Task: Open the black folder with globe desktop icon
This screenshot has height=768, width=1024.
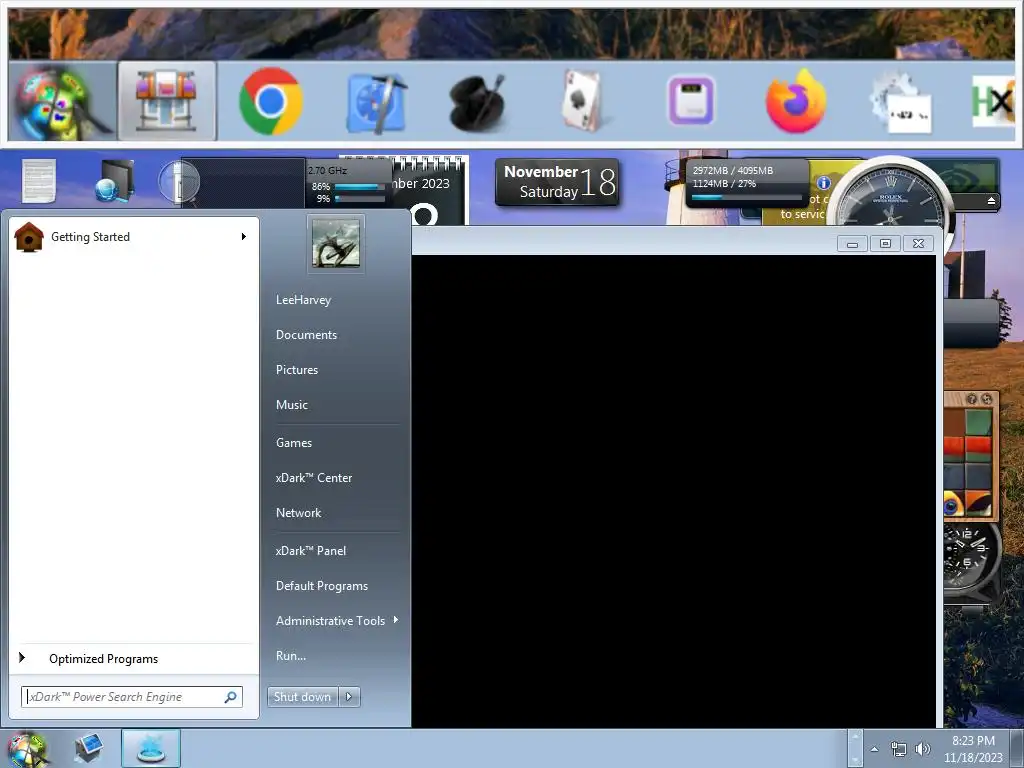Action: tap(115, 181)
